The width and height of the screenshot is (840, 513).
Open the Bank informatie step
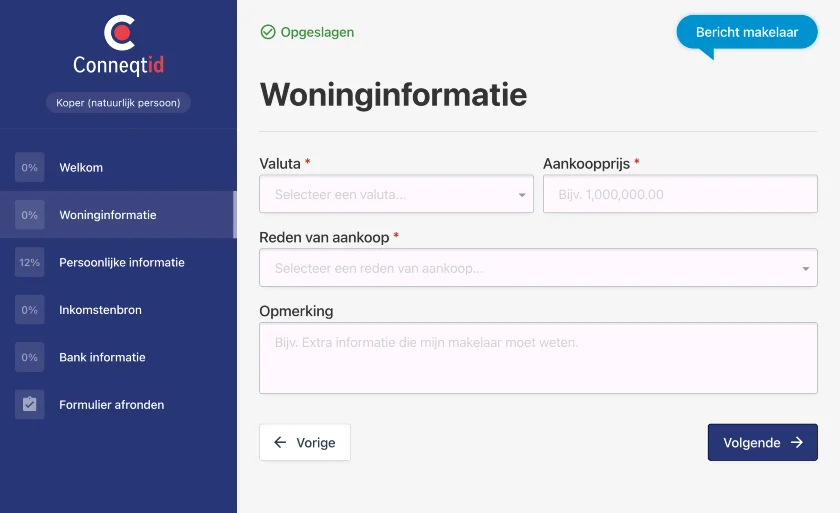[118, 357]
